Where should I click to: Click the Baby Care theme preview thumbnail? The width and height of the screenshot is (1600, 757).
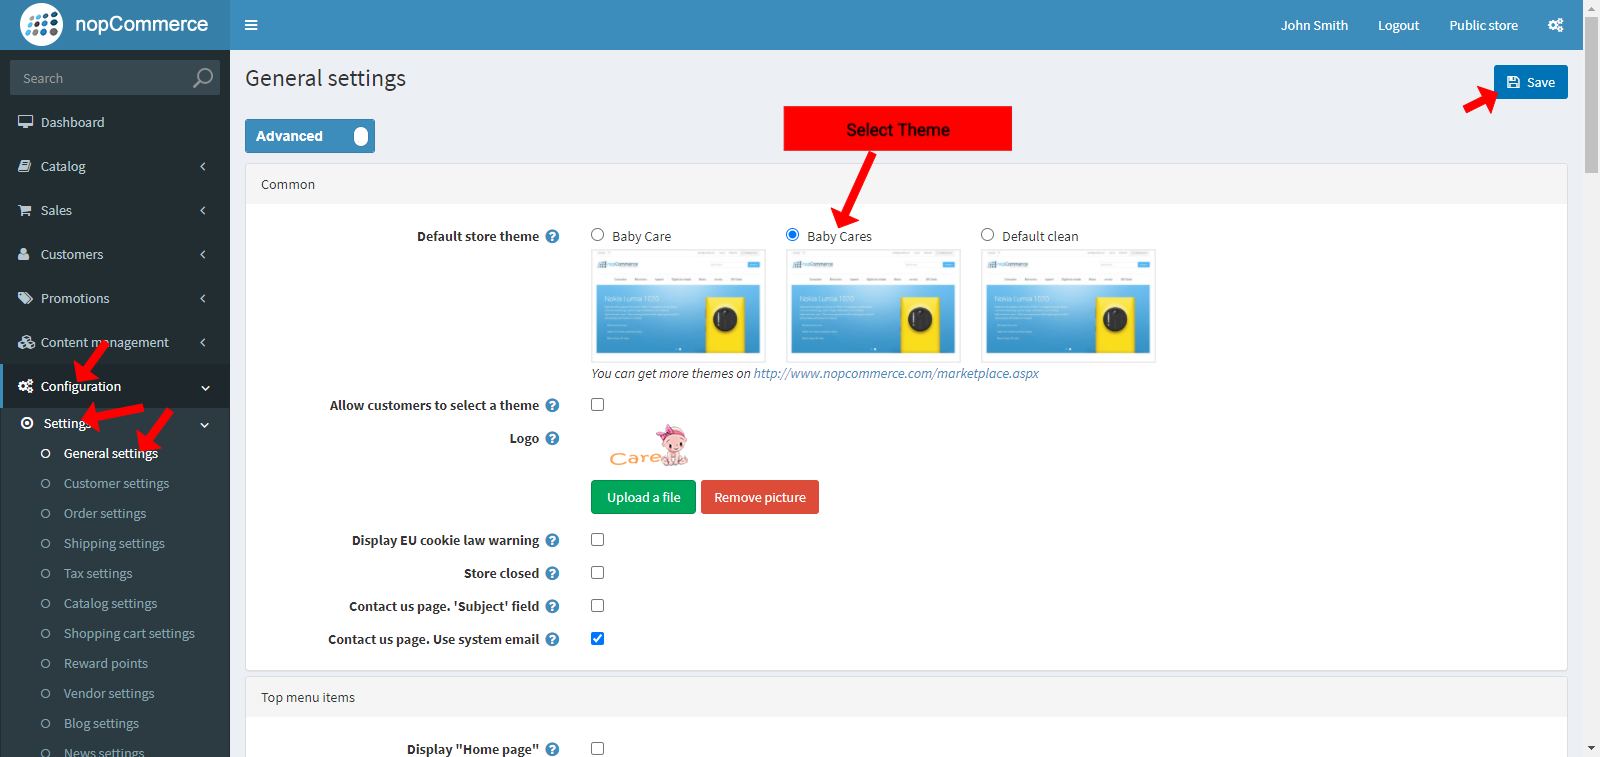678,305
